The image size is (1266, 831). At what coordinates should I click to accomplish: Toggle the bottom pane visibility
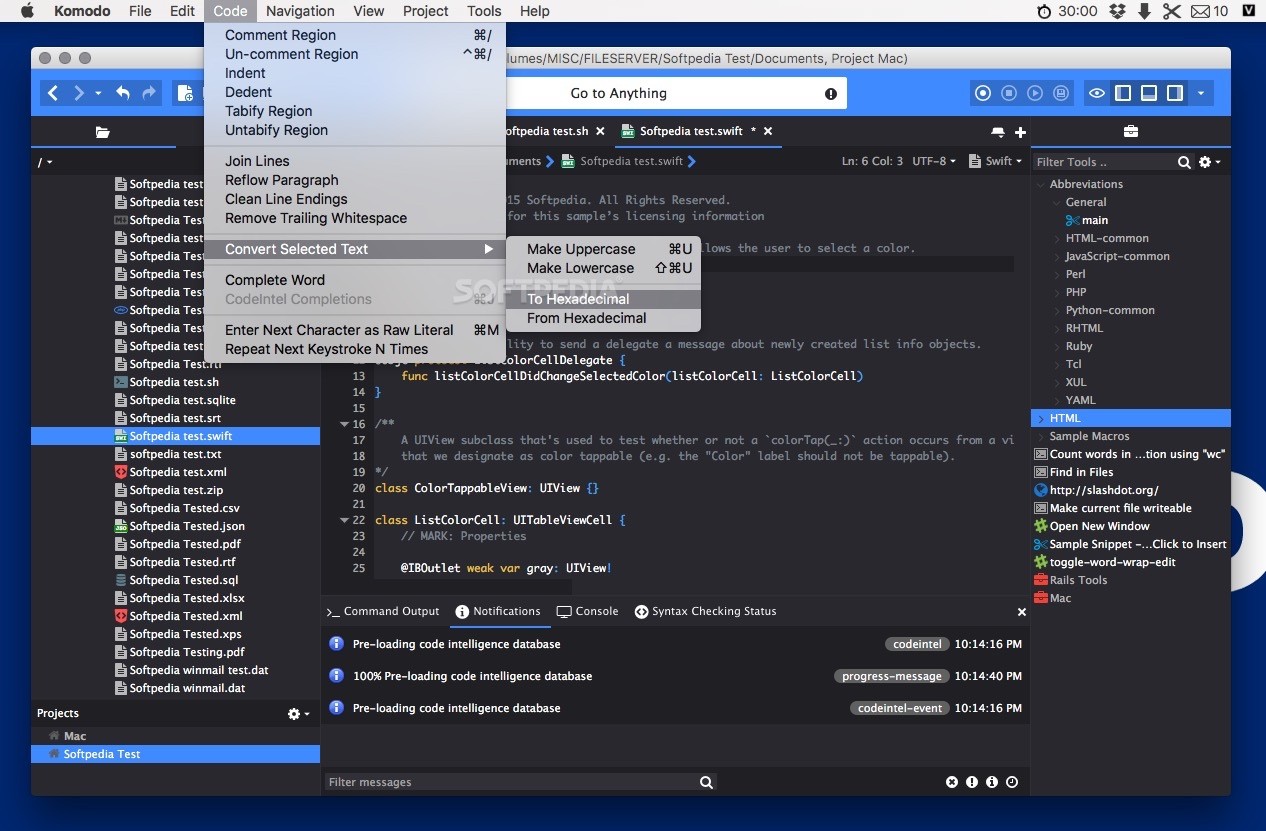(x=1148, y=92)
